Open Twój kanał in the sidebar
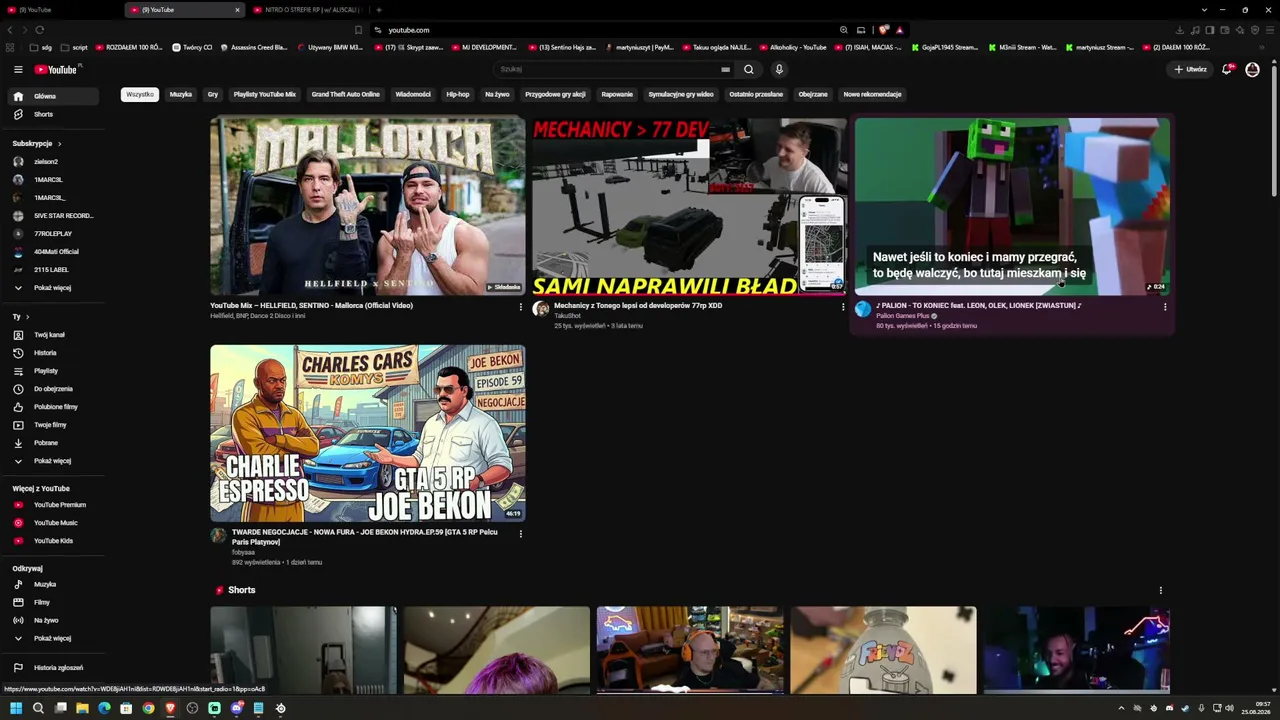 [x=55, y=335]
